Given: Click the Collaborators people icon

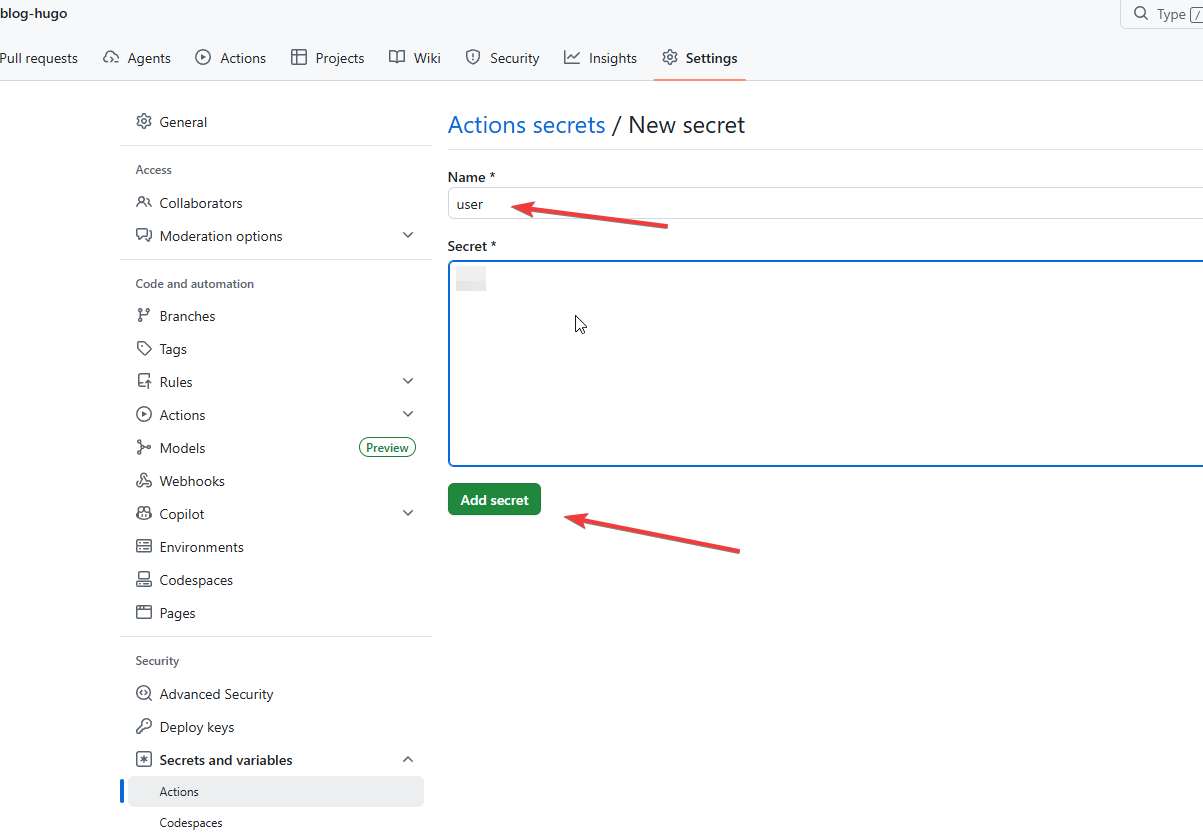Looking at the screenshot, I should click(143, 203).
